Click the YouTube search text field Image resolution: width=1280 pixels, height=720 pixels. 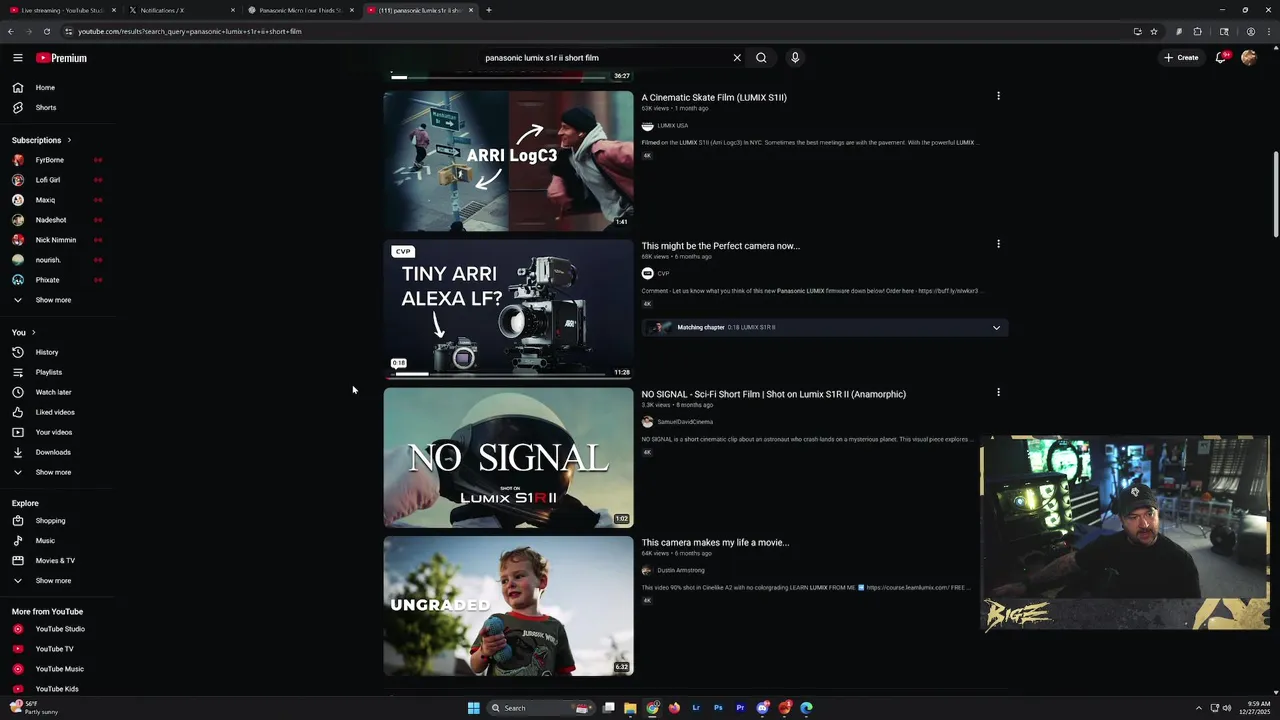coord(603,58)
